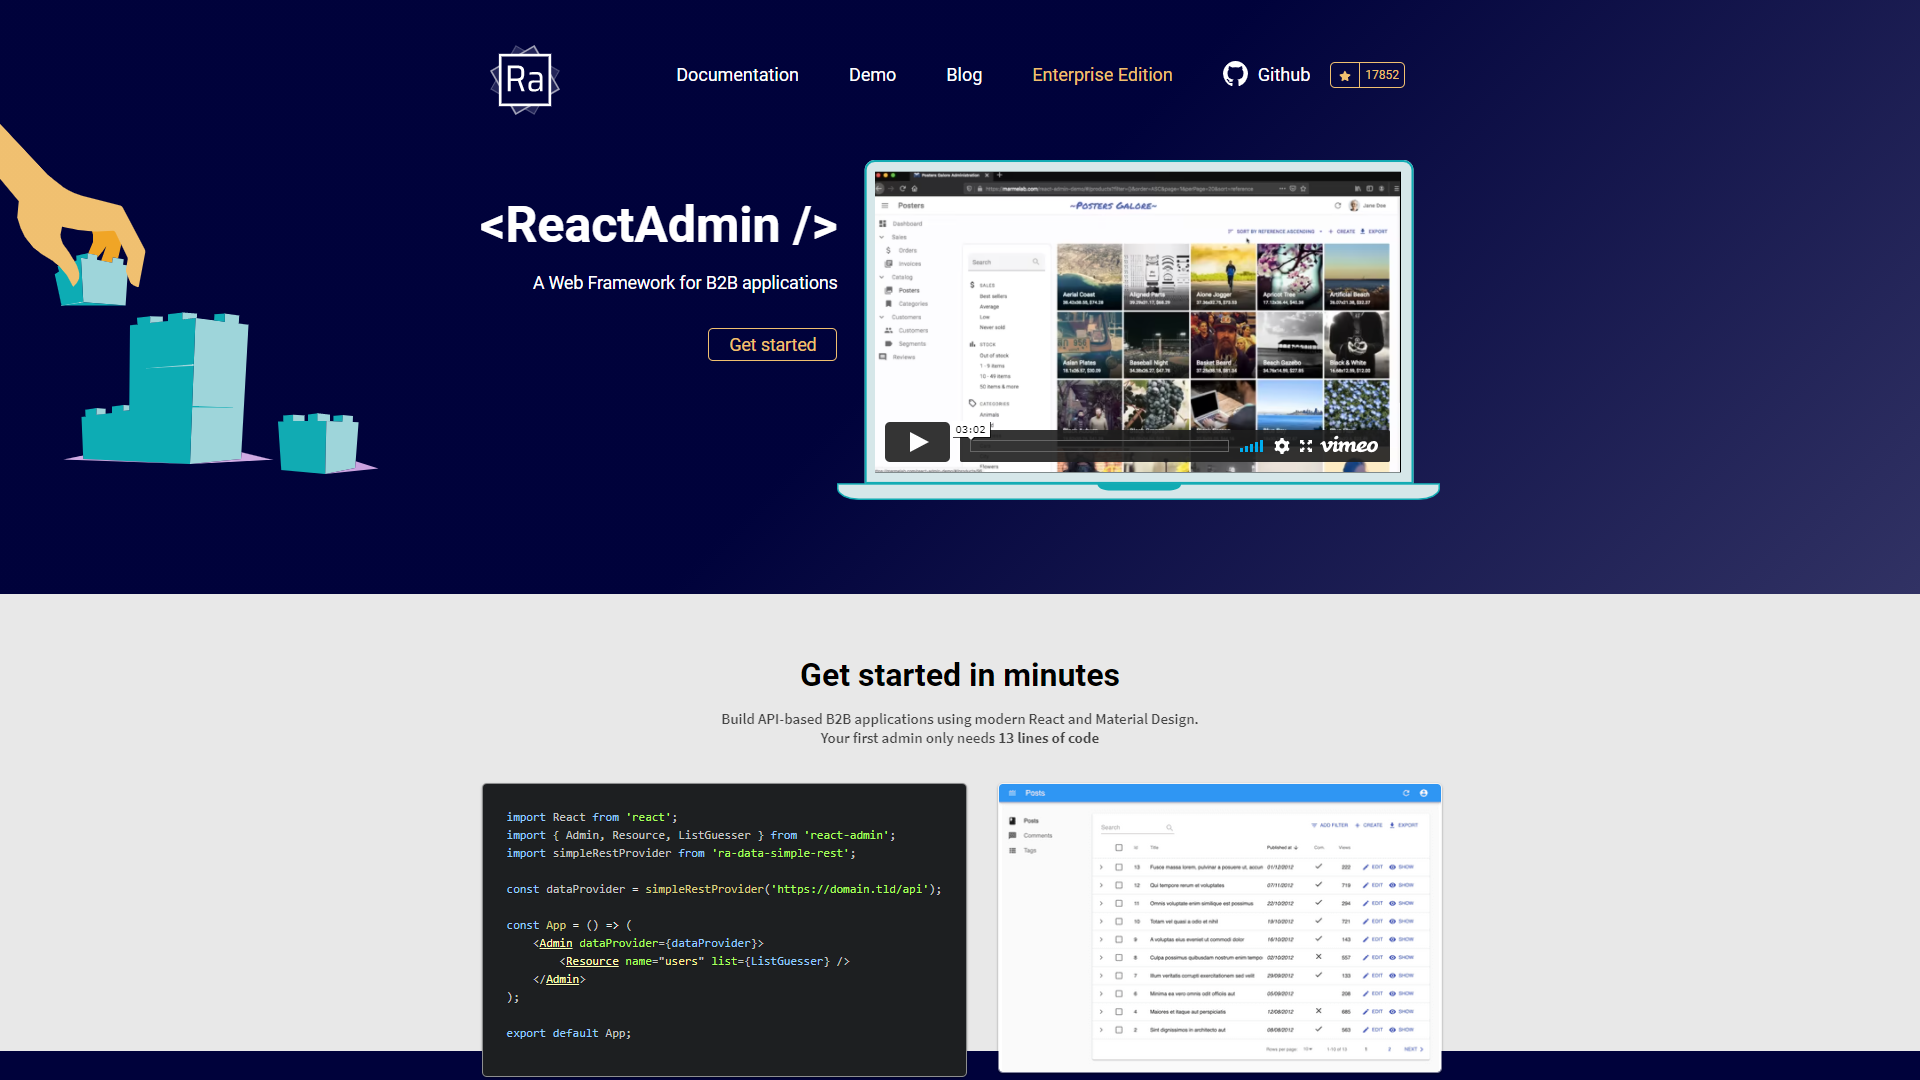This screenshot has height=1080, width=1920.
Task: Check the box for Omnis voluptate row
Action: point(1119,903)
